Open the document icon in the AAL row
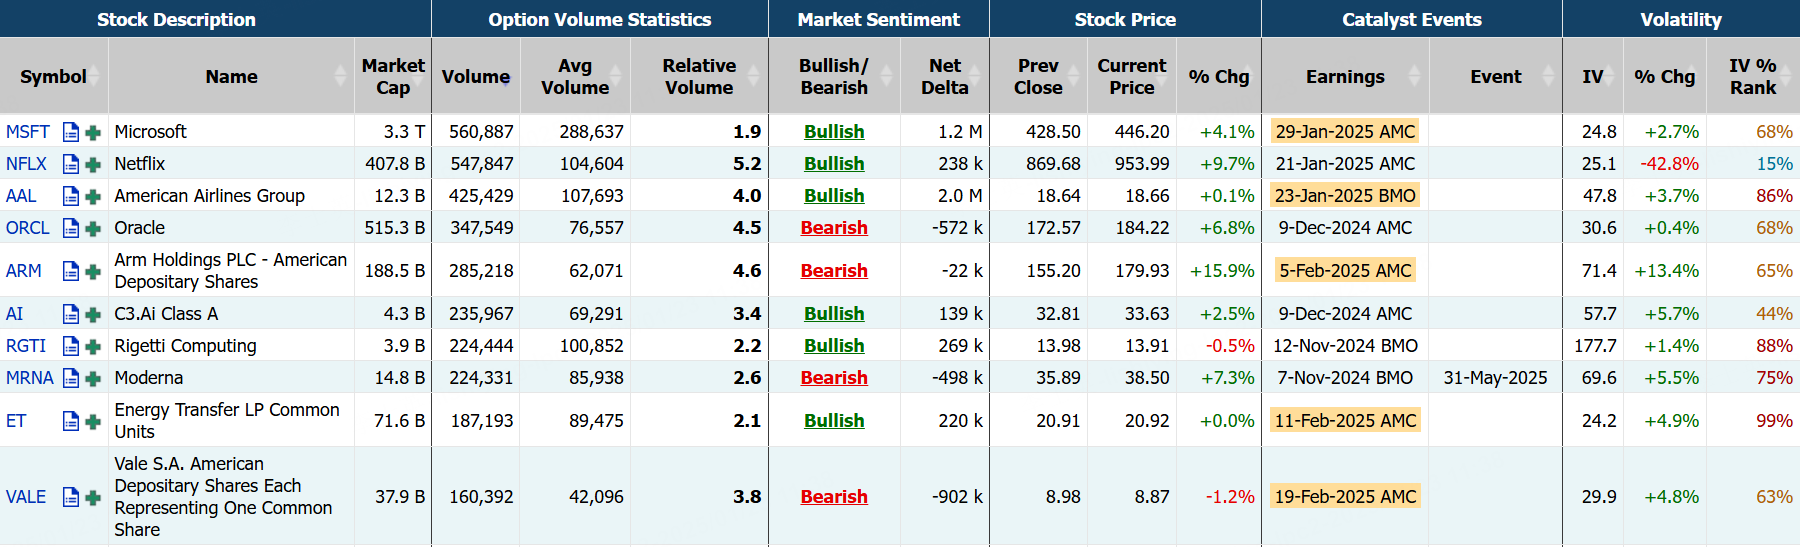The width and height of the screenshot is (1800, 547). click(70, 196)
